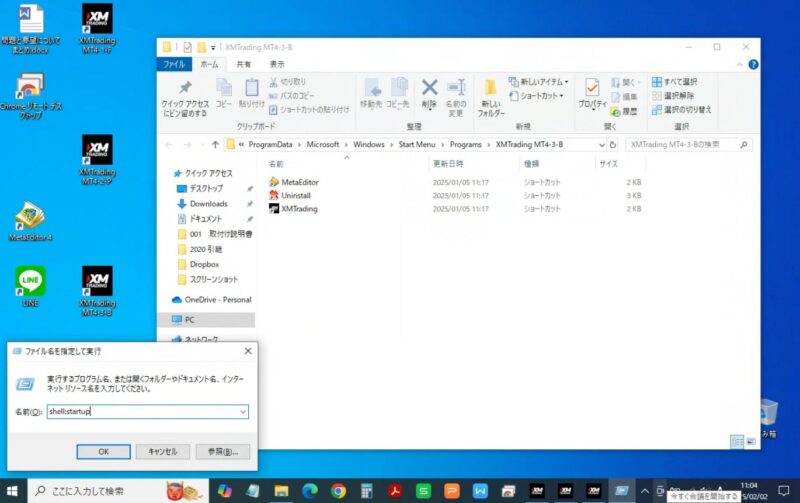Click the Paste shortcut icon
The image size is (800, 503).
(x=273, y=109)
